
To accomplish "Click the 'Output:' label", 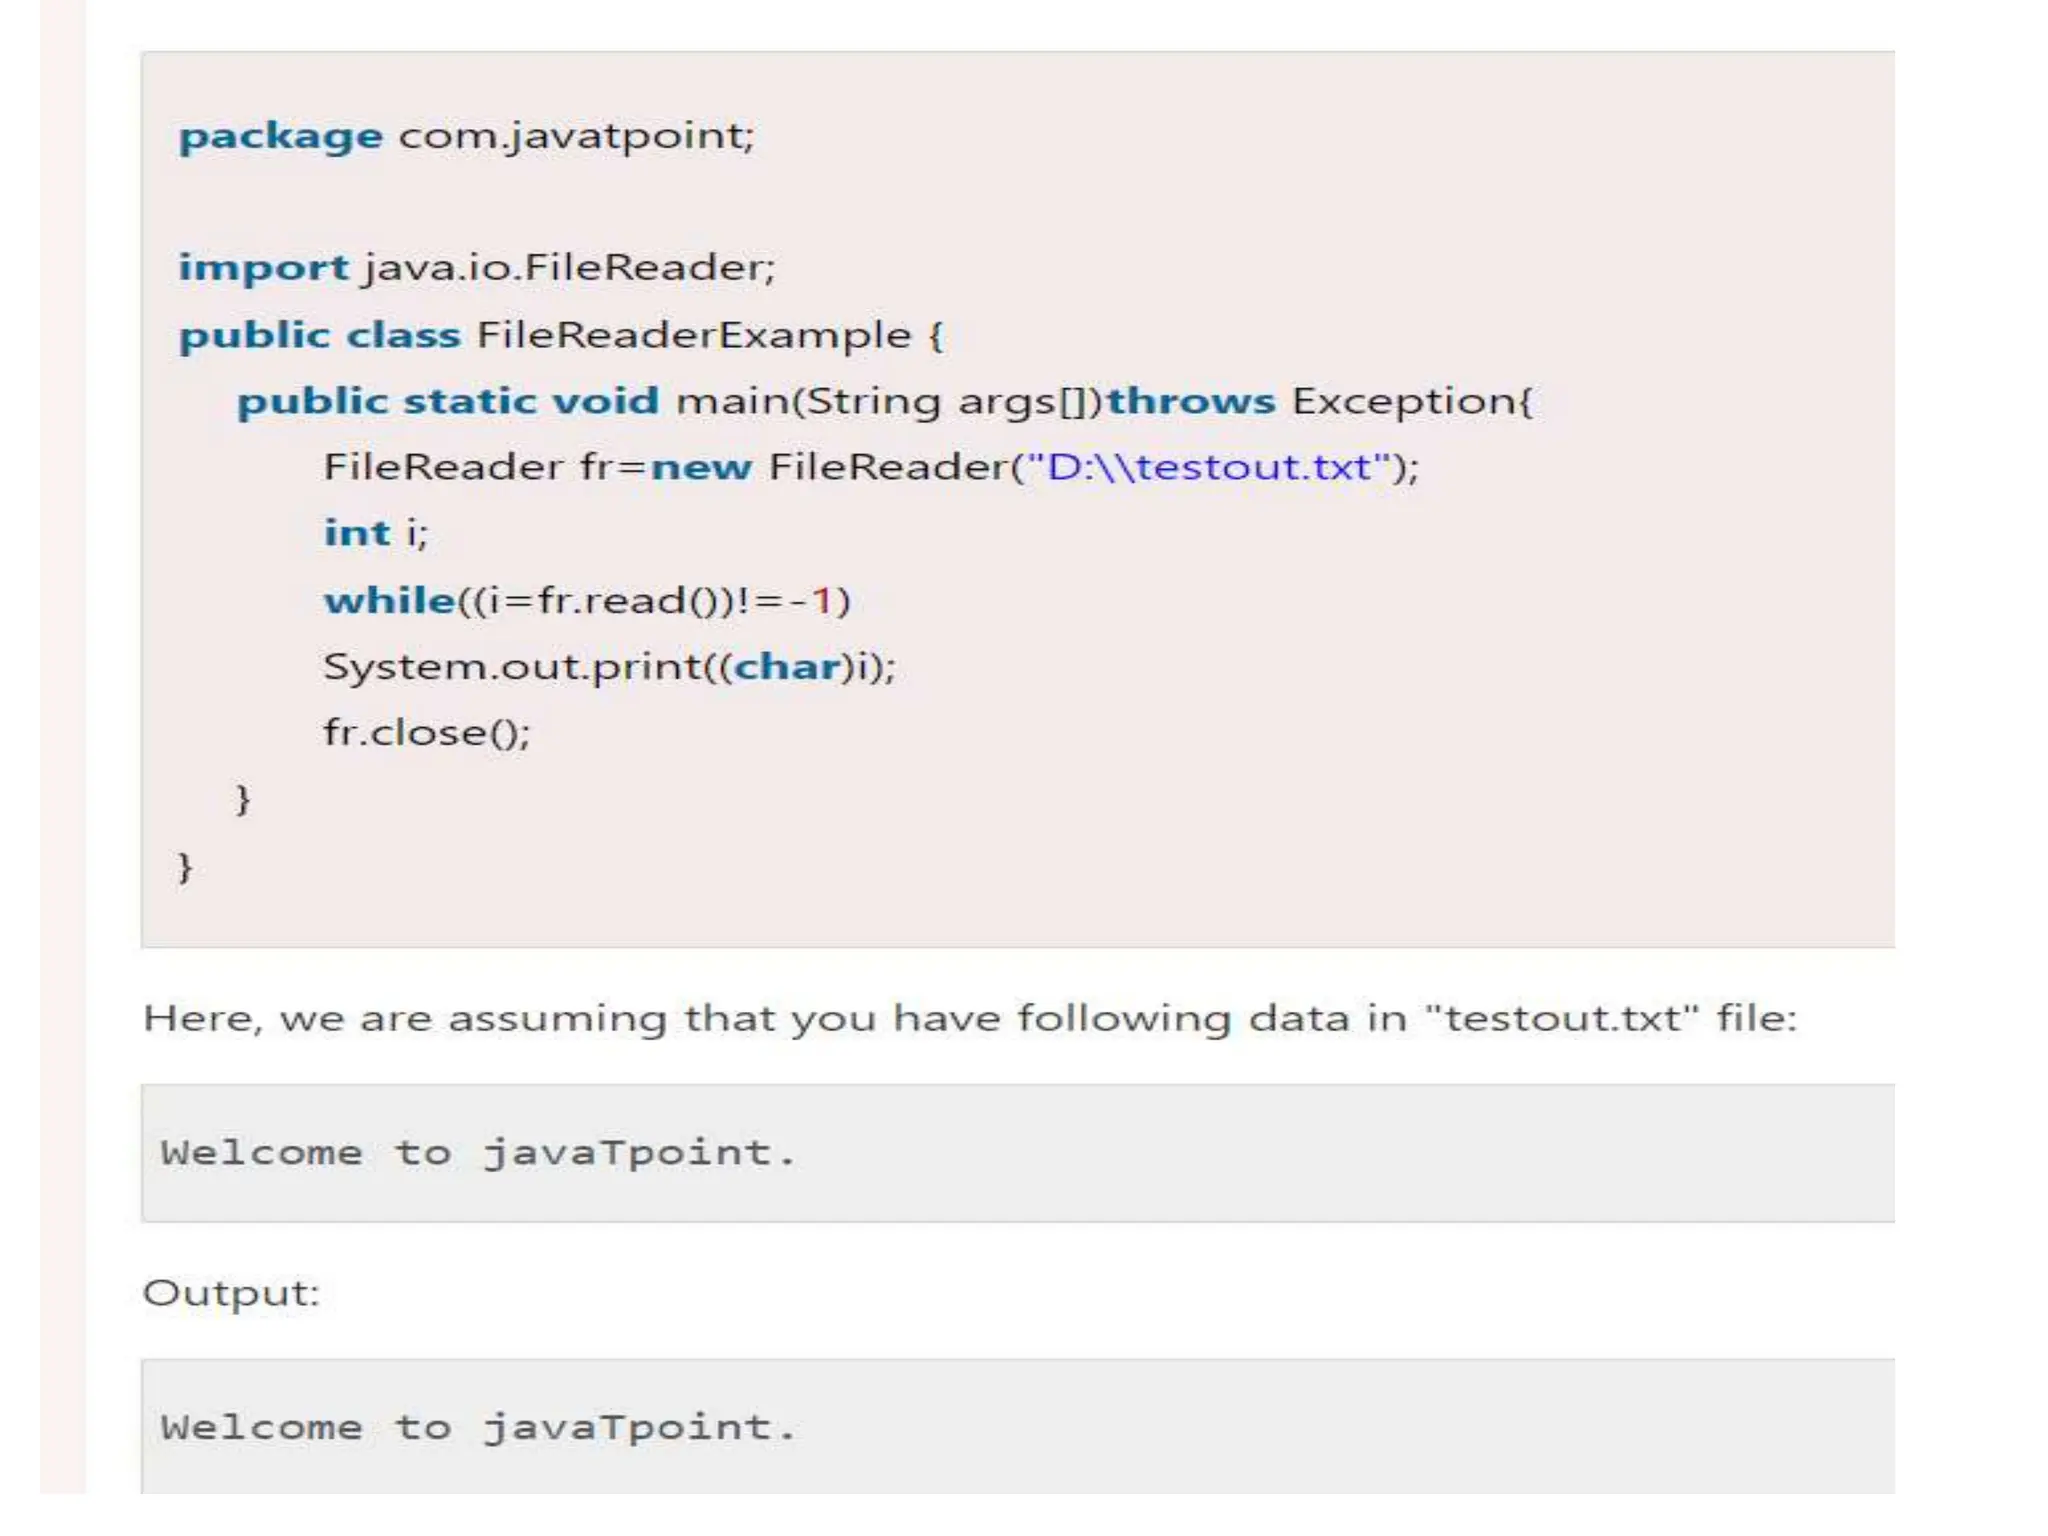I will coord(231,1293).
